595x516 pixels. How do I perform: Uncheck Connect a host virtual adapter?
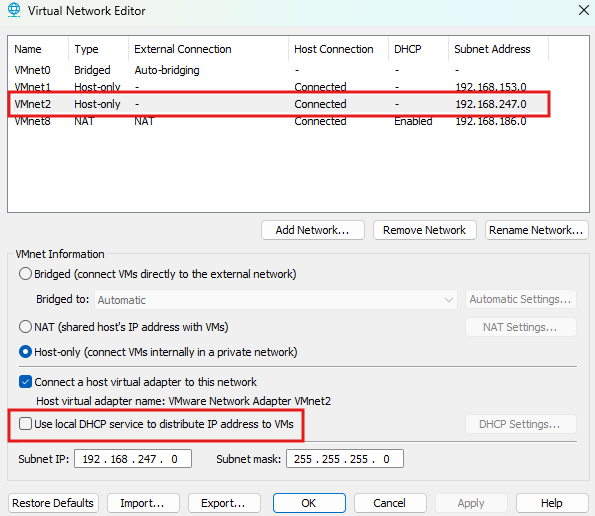(x=25, y=382)
